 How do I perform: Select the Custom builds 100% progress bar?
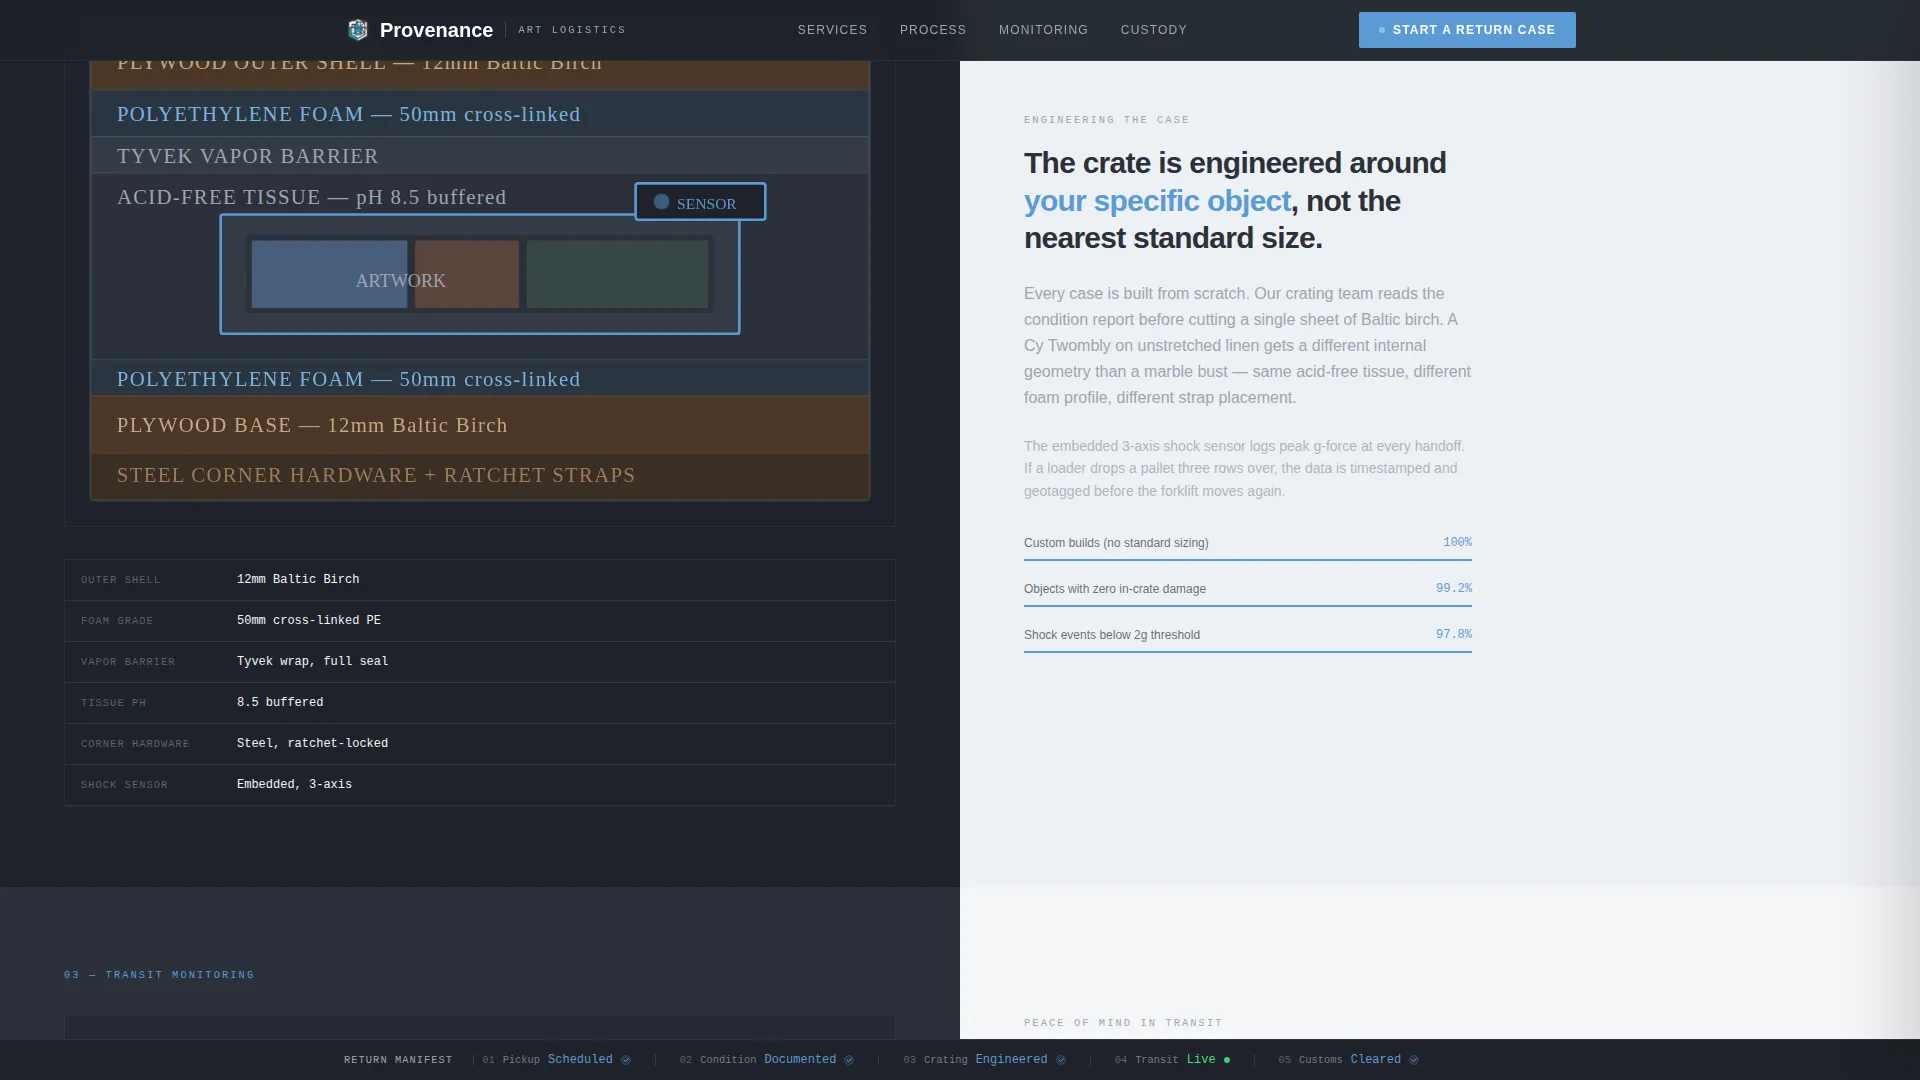point(1248,560)
